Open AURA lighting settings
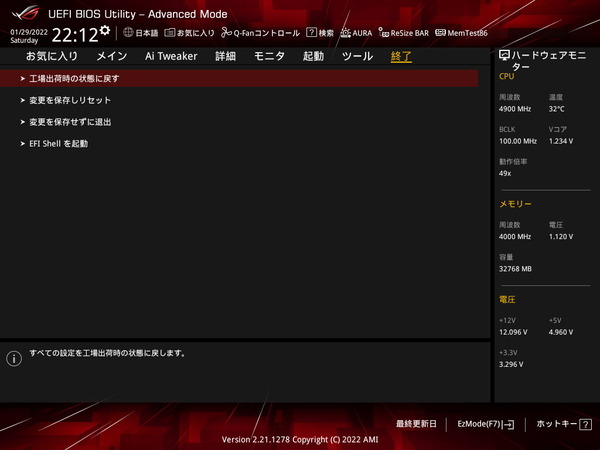This screenshot has height=450, width=600. point(356,33)
